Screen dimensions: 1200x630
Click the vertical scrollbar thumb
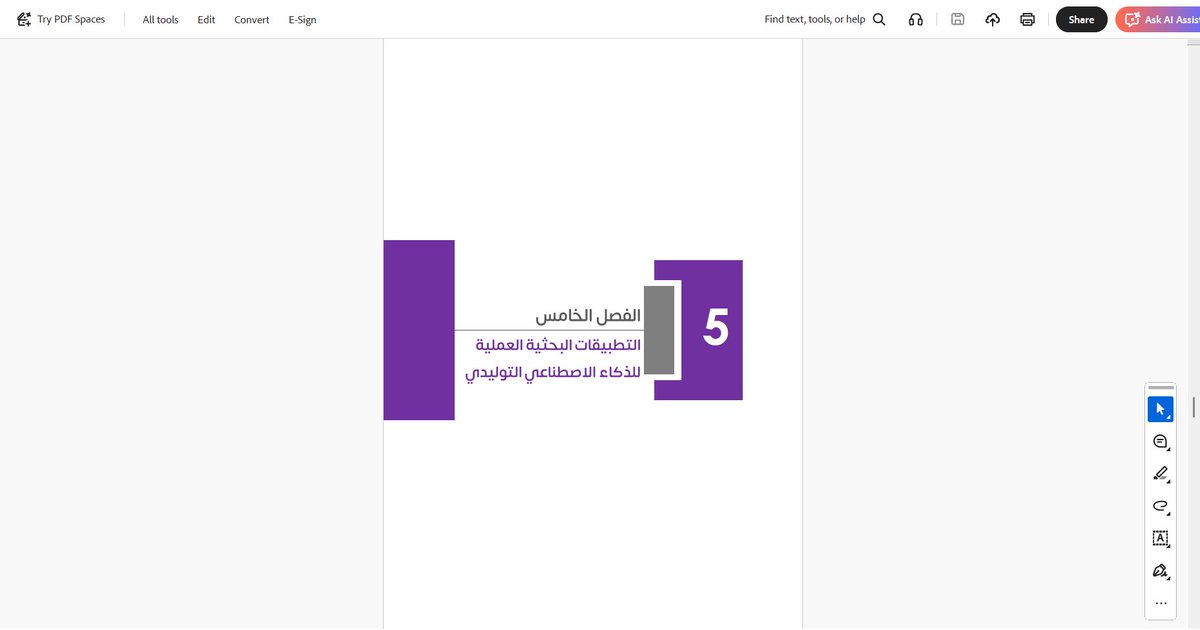1194,407
